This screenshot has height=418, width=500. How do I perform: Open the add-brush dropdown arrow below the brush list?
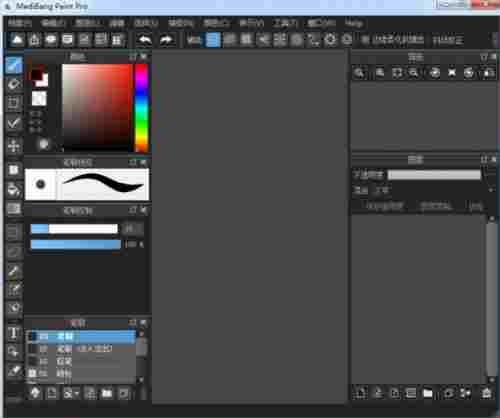[x=77, y=394]
